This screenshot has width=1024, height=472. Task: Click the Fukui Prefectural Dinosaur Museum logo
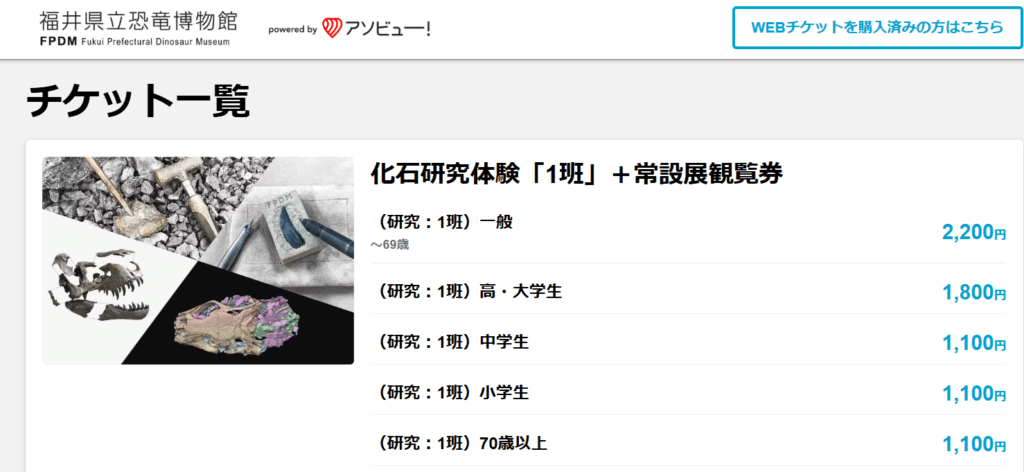coord(138,29)
